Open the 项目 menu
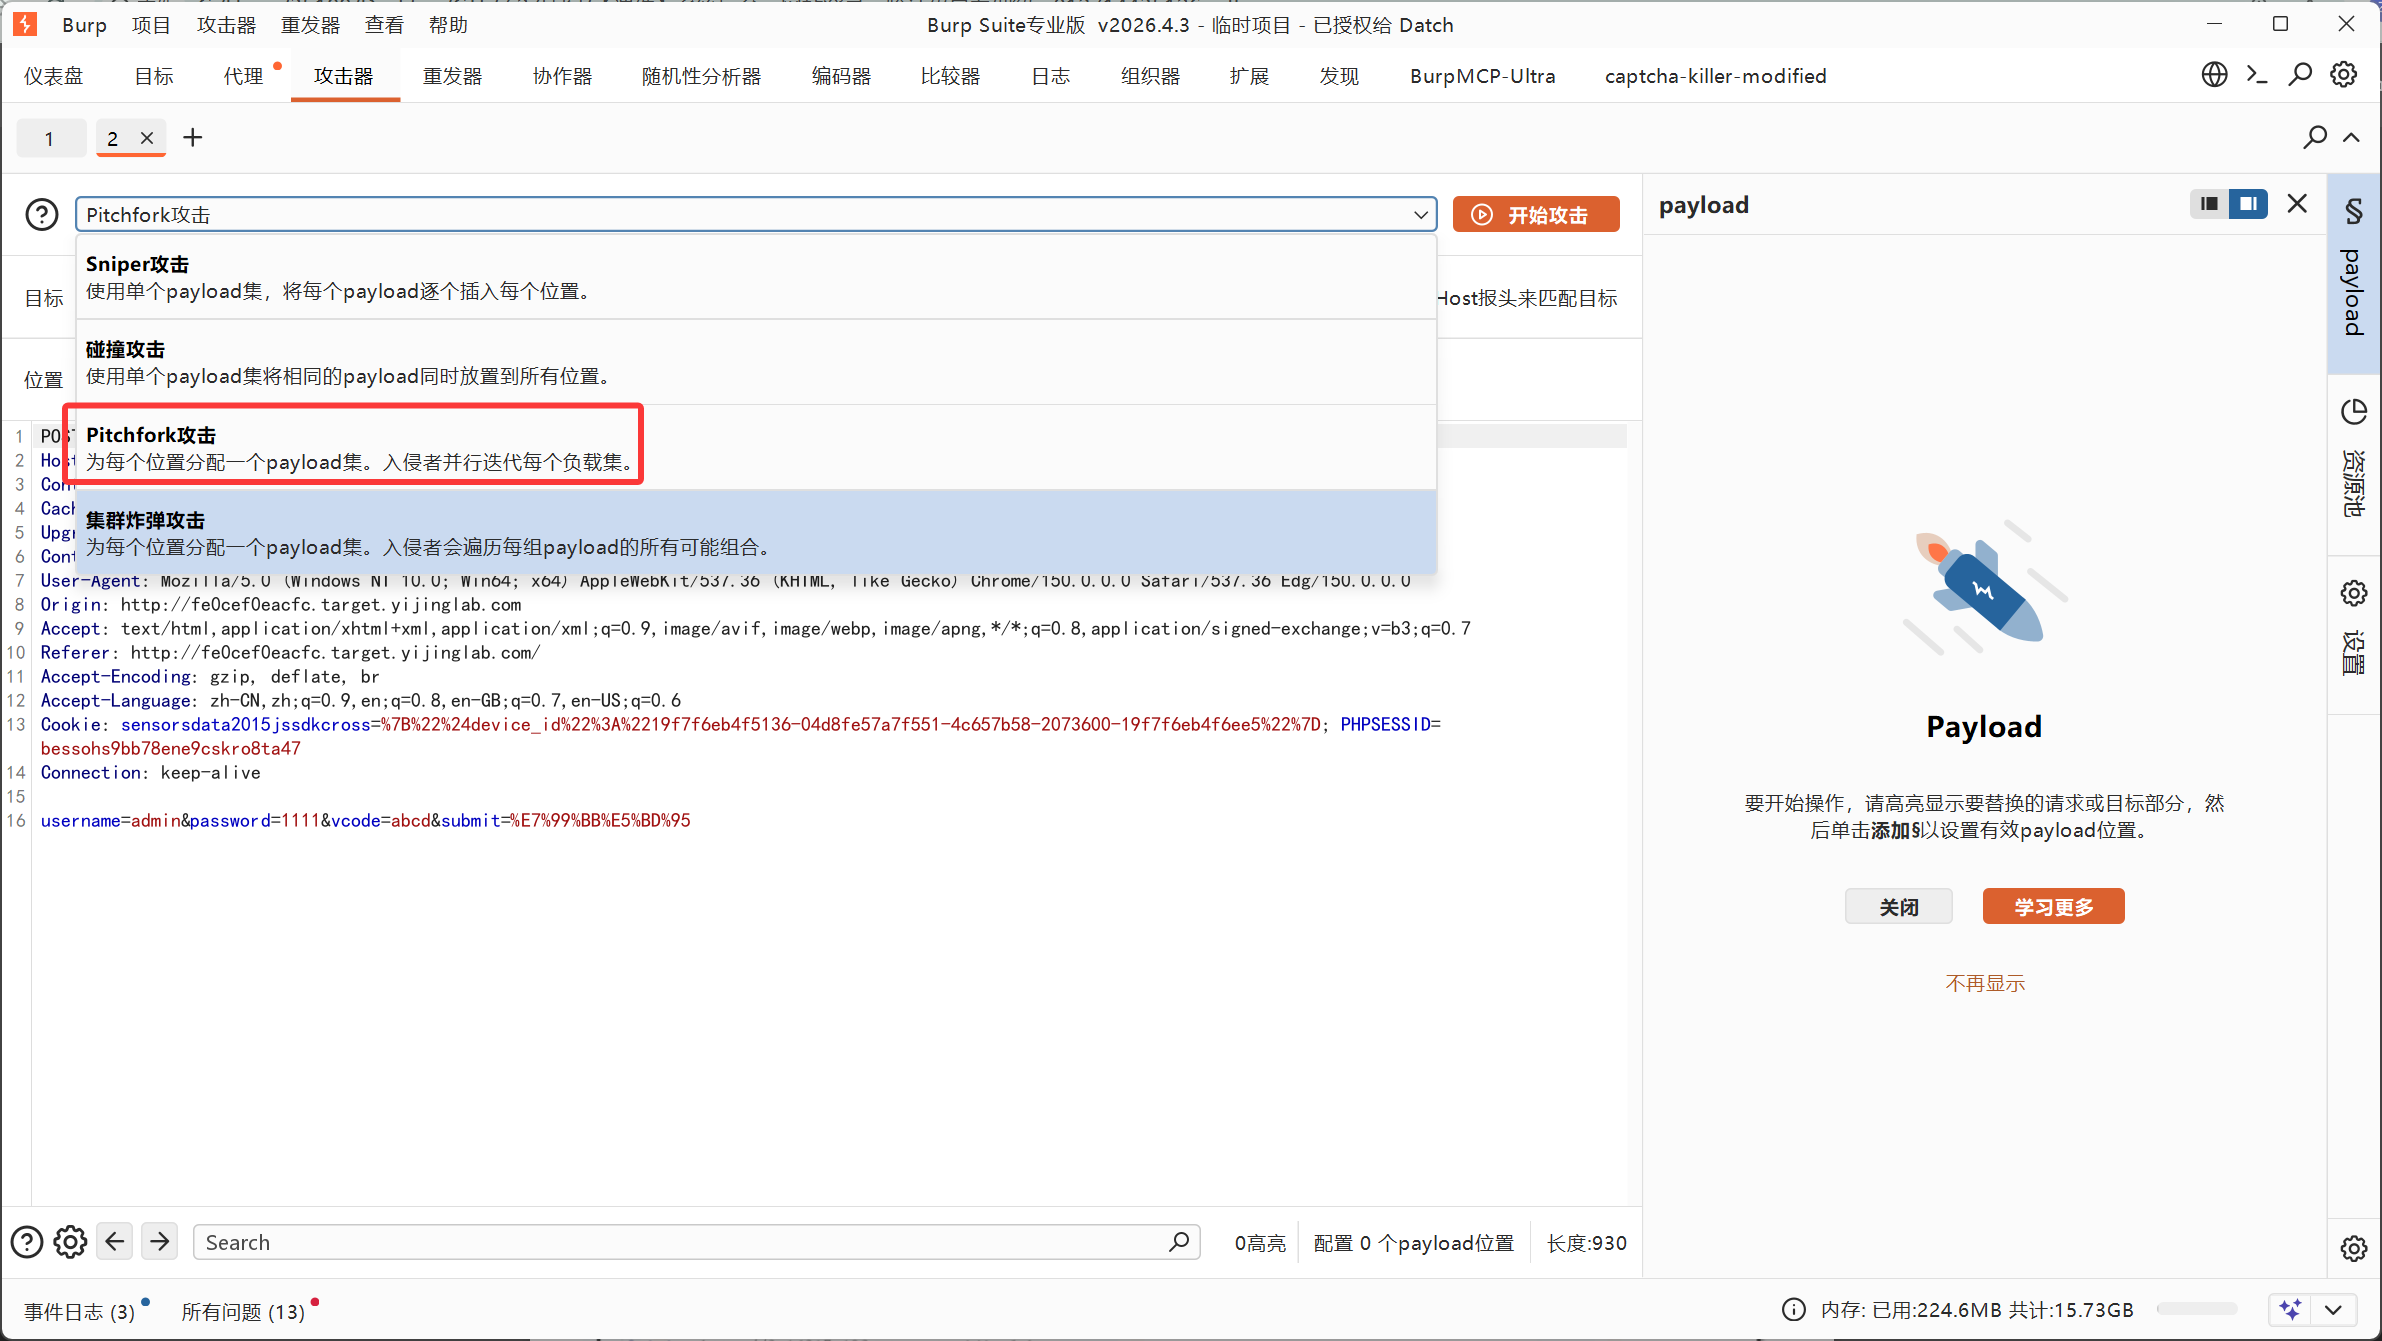 151,25
